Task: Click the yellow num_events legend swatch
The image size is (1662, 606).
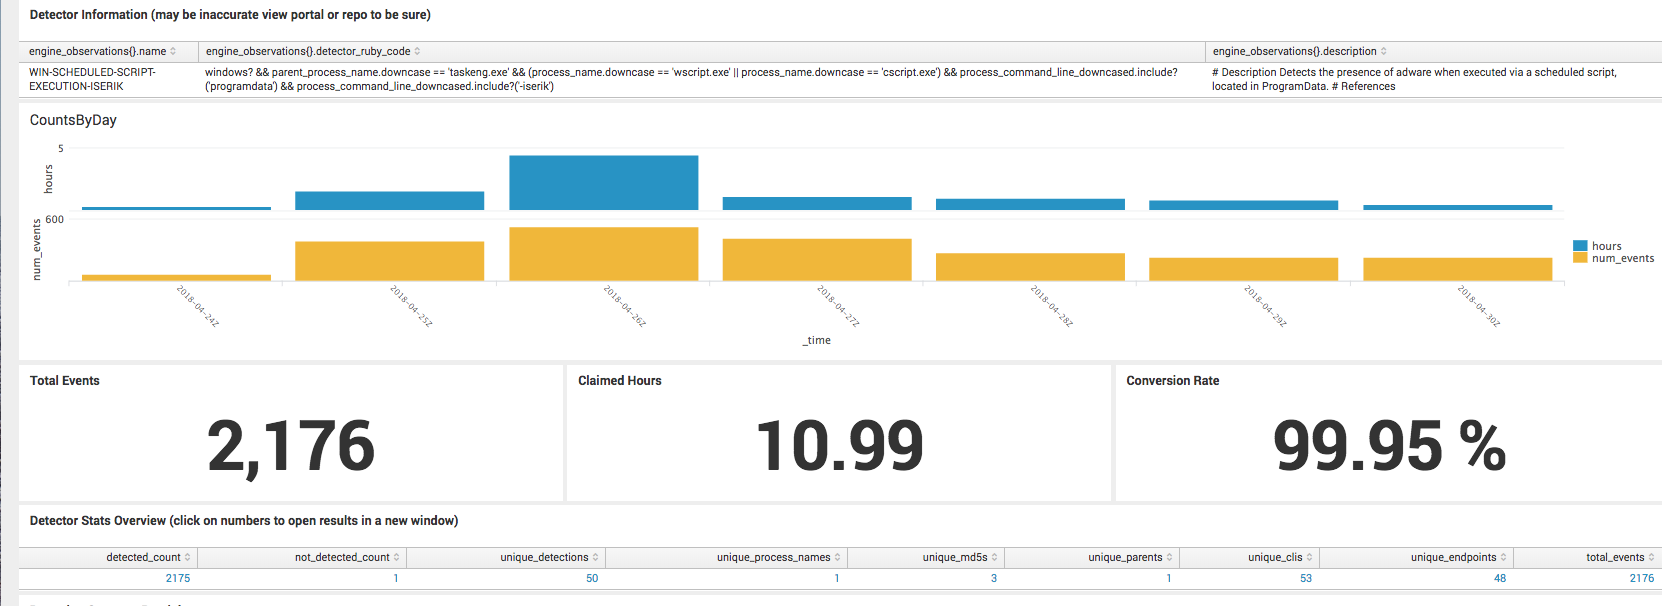Action: (x=1580, y=258)
